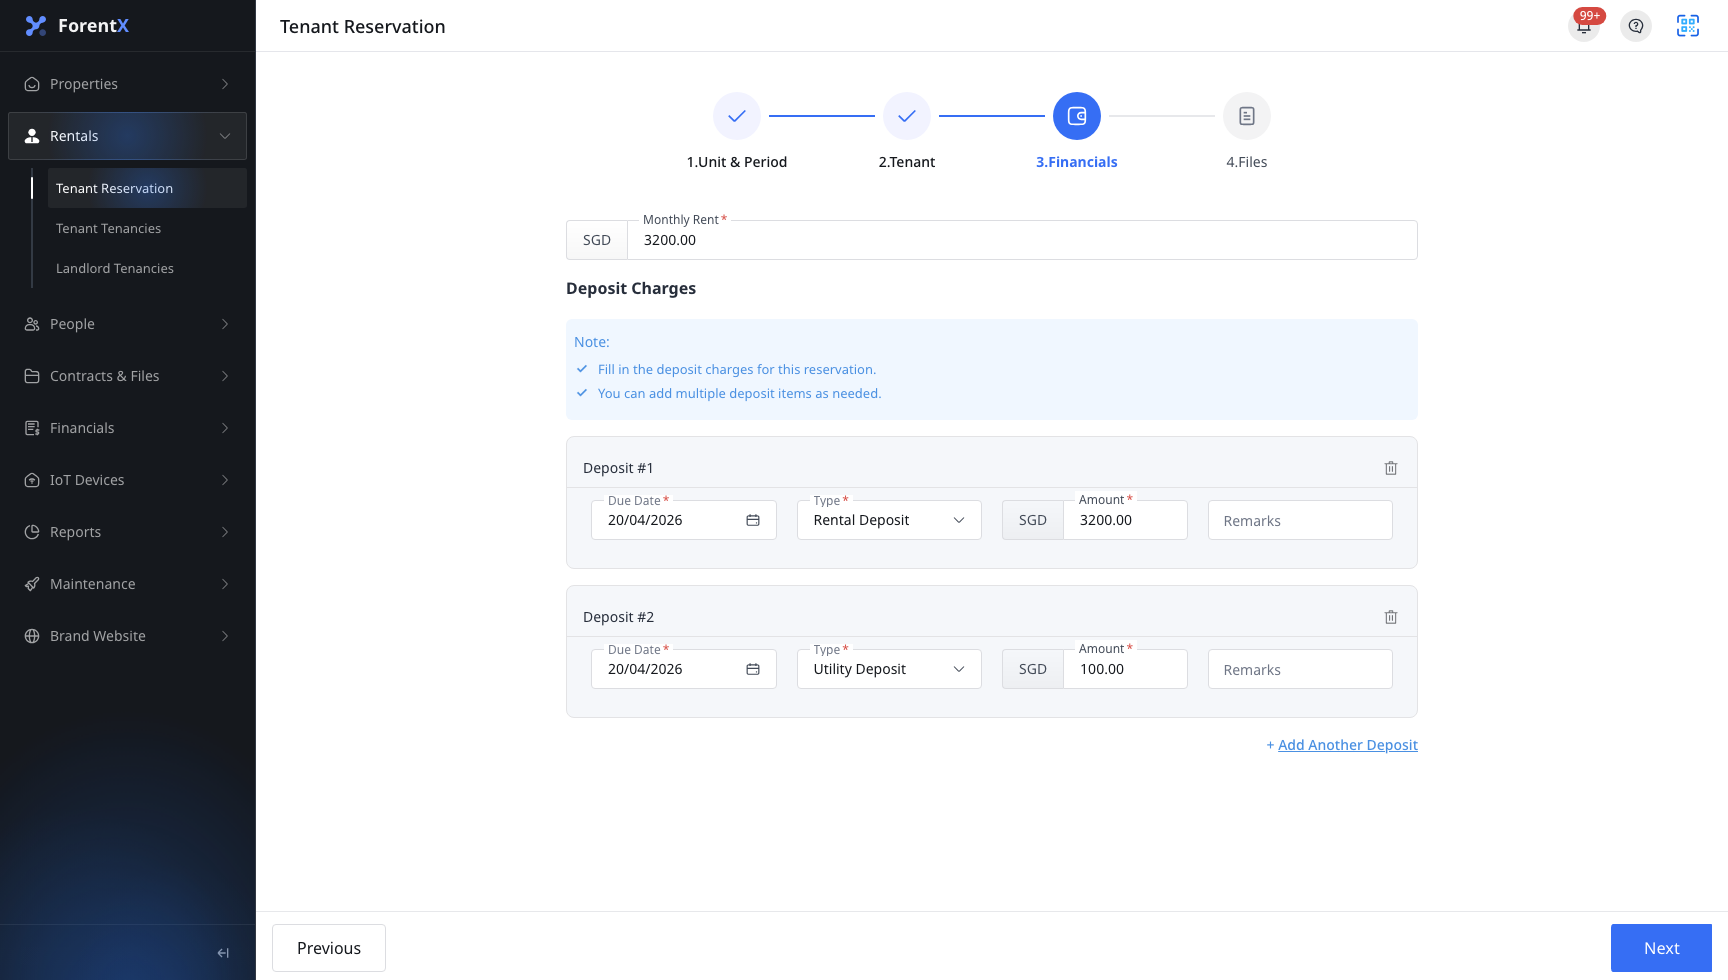Open the Reports menu item

click(x=128, y=532)
